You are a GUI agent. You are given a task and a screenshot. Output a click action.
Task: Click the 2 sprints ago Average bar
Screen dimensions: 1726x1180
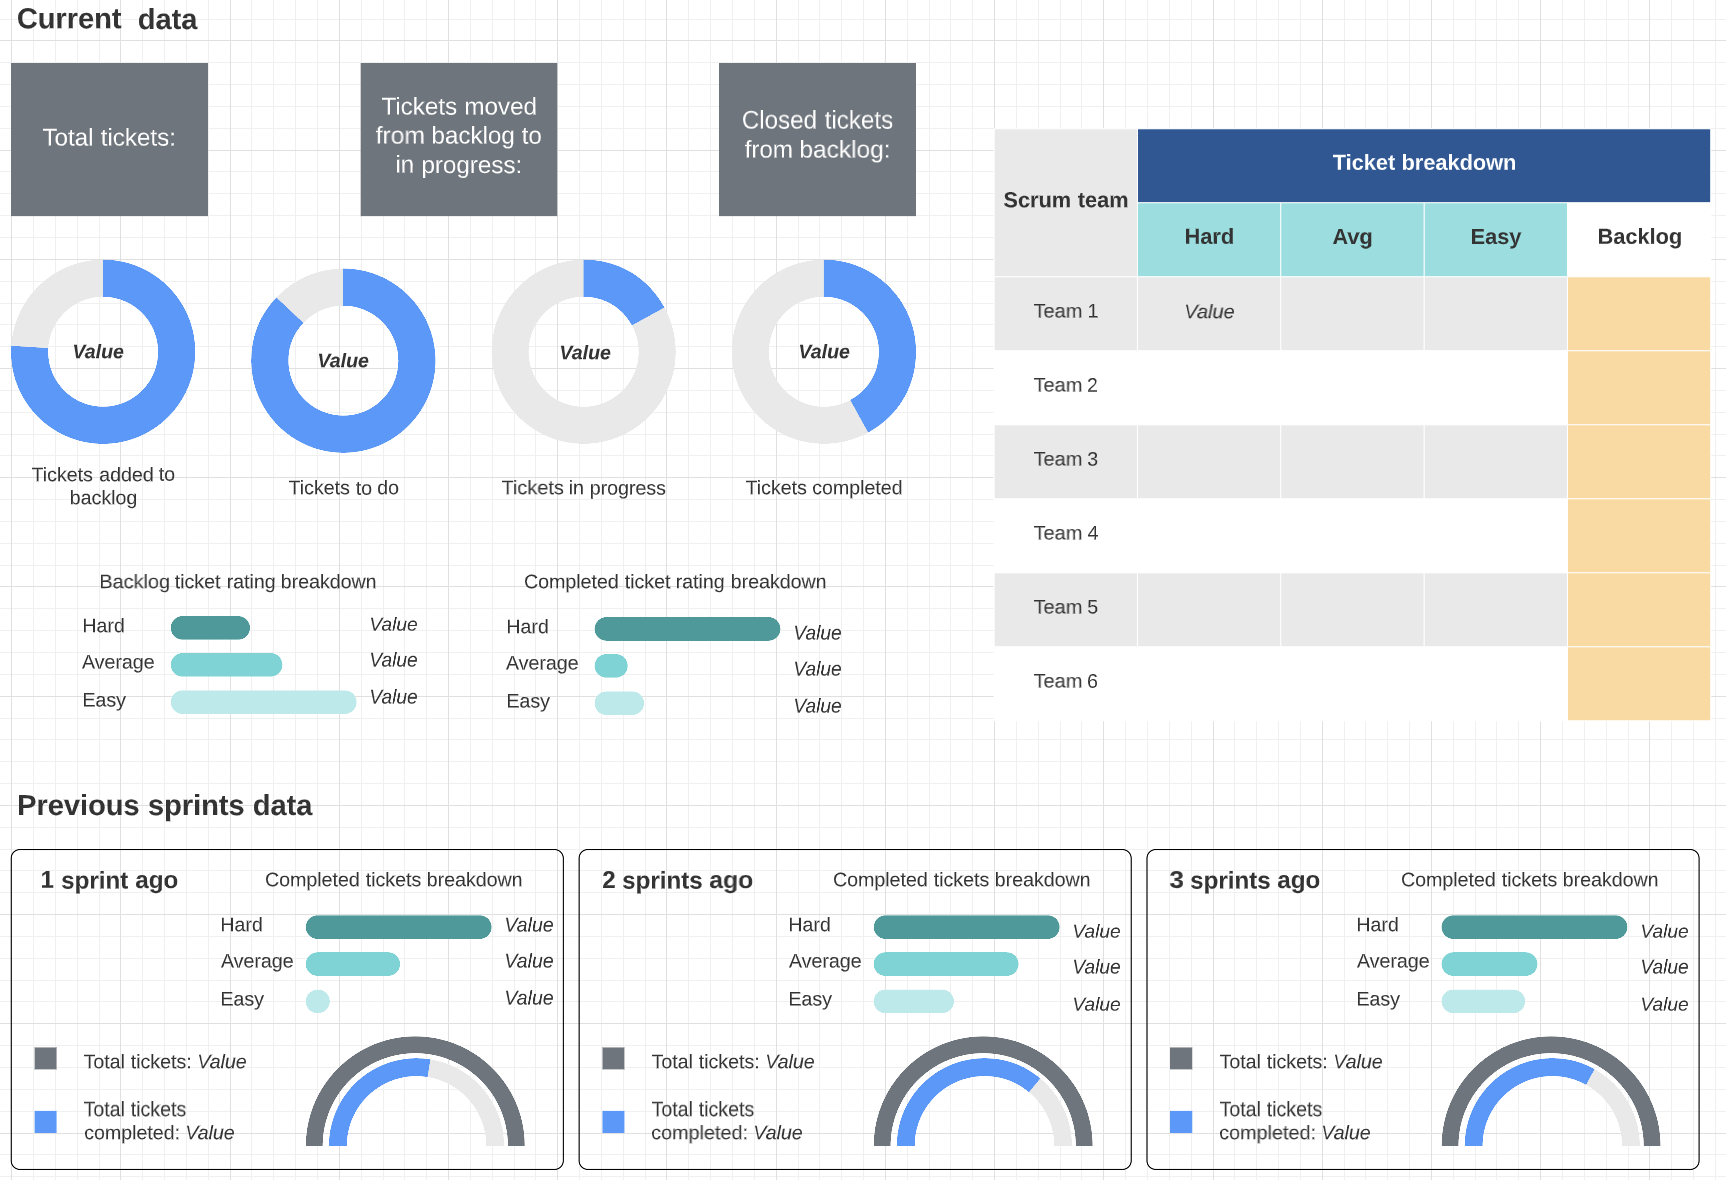click(x=946, y=964)
